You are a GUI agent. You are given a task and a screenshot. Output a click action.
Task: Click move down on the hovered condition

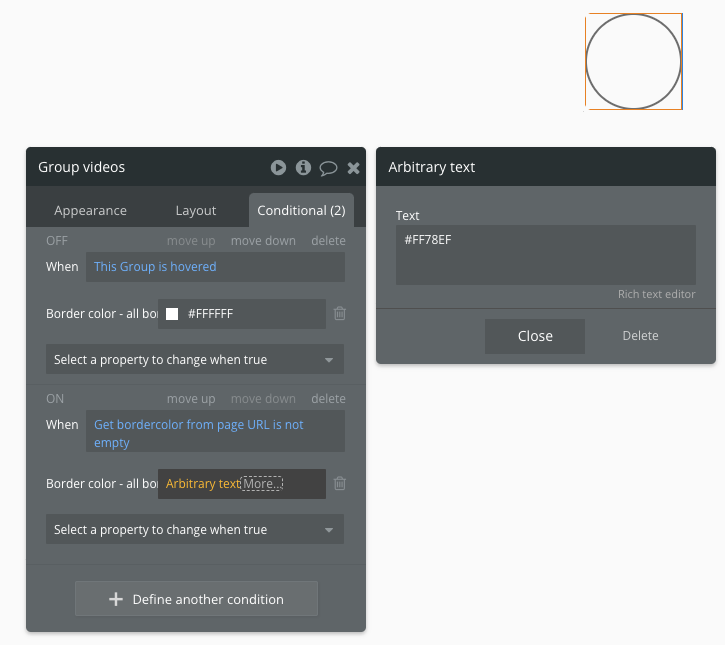pyautogui.click(x=263, y=241)
